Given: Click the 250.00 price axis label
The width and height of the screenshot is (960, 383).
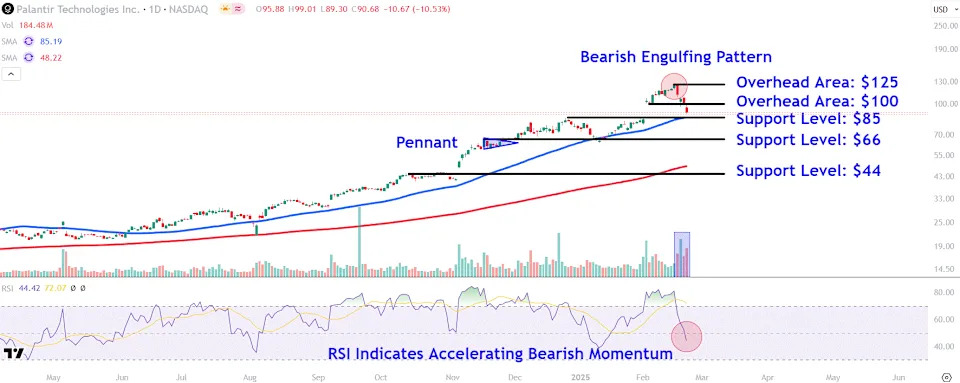Looking at the screenshot, I should click(x=945, y=26).
